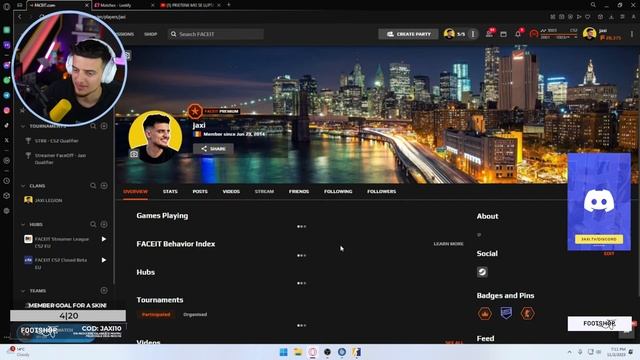Show Participated tournaments filter
640x360 pixels.
point(156,315)
